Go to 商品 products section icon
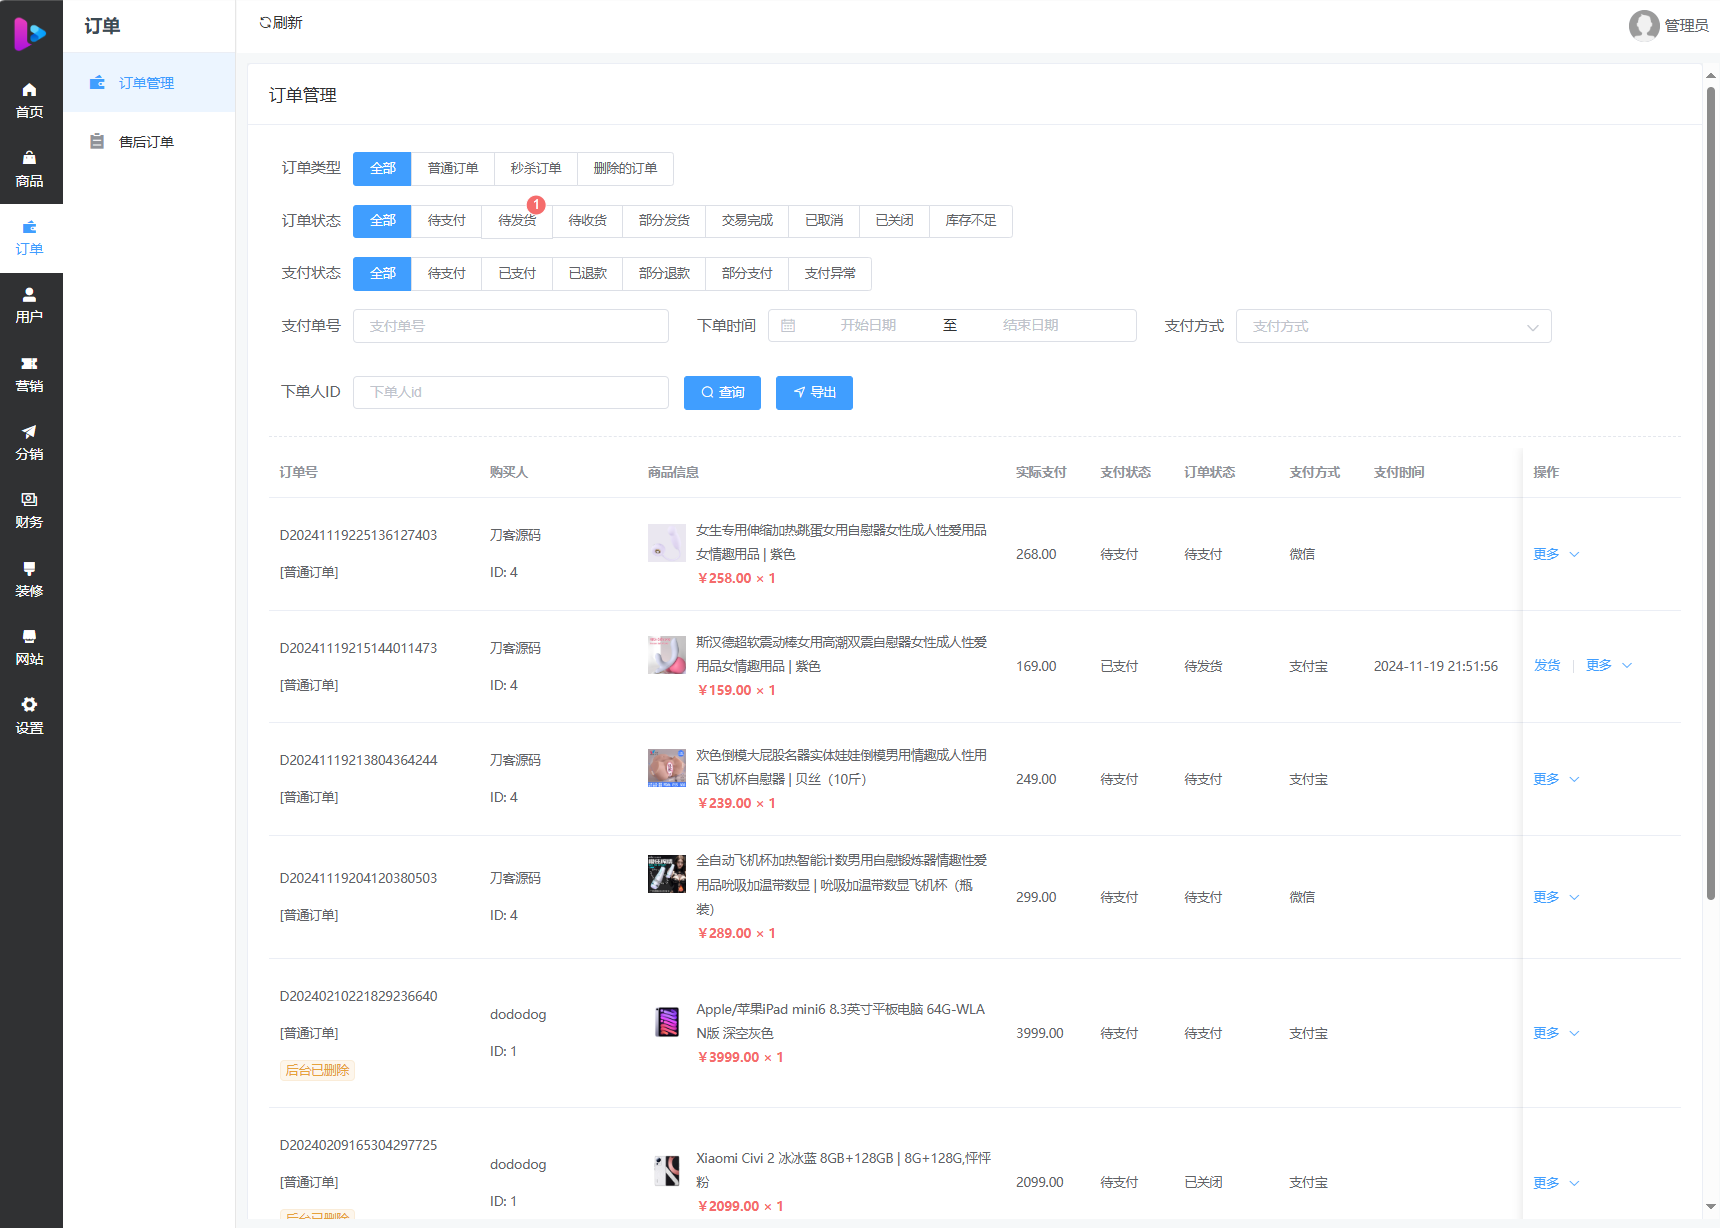The image size is (1720, 1228). [x=30, y=158]
